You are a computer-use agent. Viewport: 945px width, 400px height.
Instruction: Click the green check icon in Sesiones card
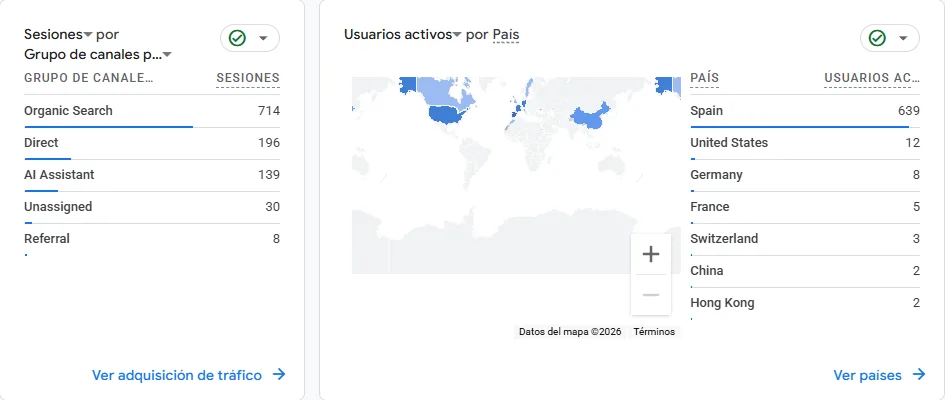pyautogui.click(x=237, y=39)
